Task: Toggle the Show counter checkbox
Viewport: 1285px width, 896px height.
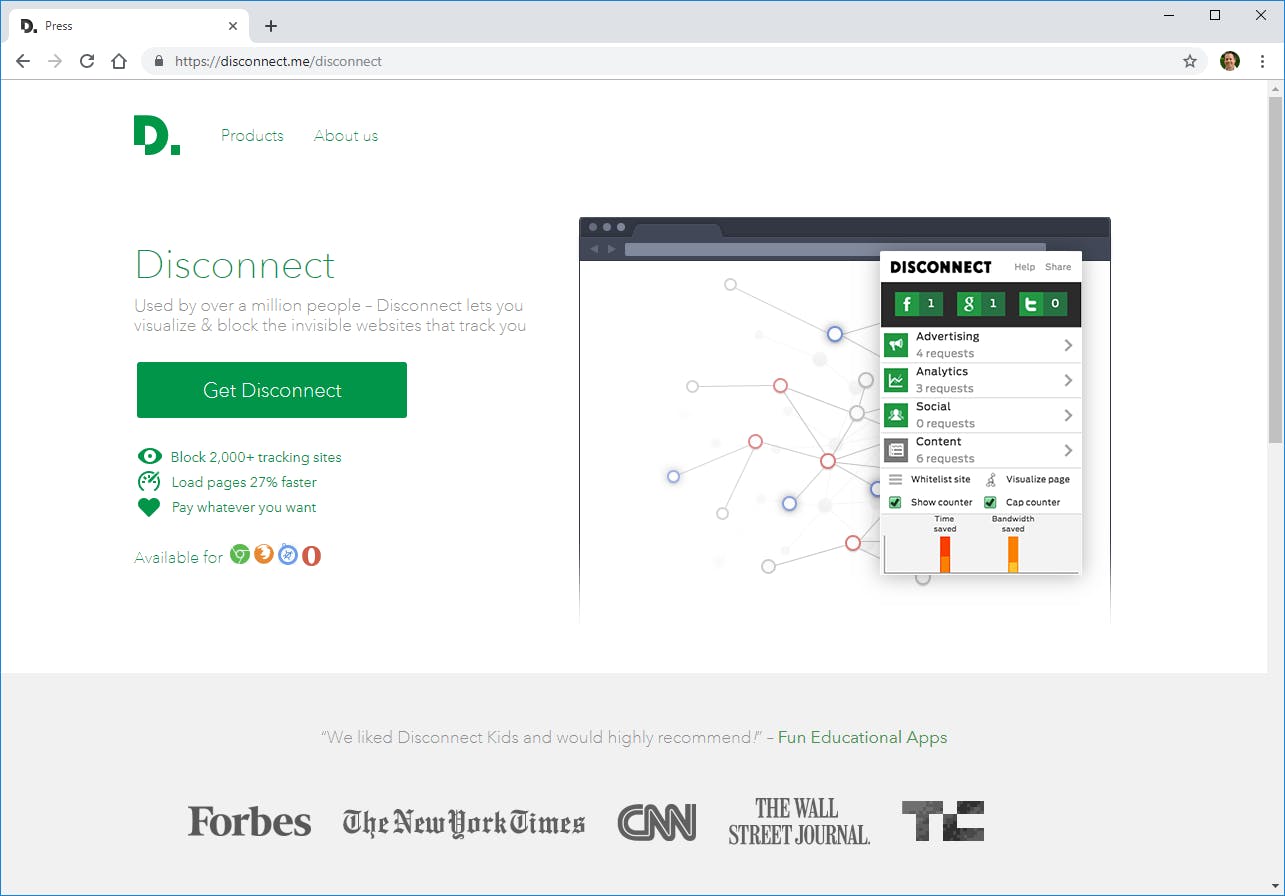Action: (x=895, y=502)
